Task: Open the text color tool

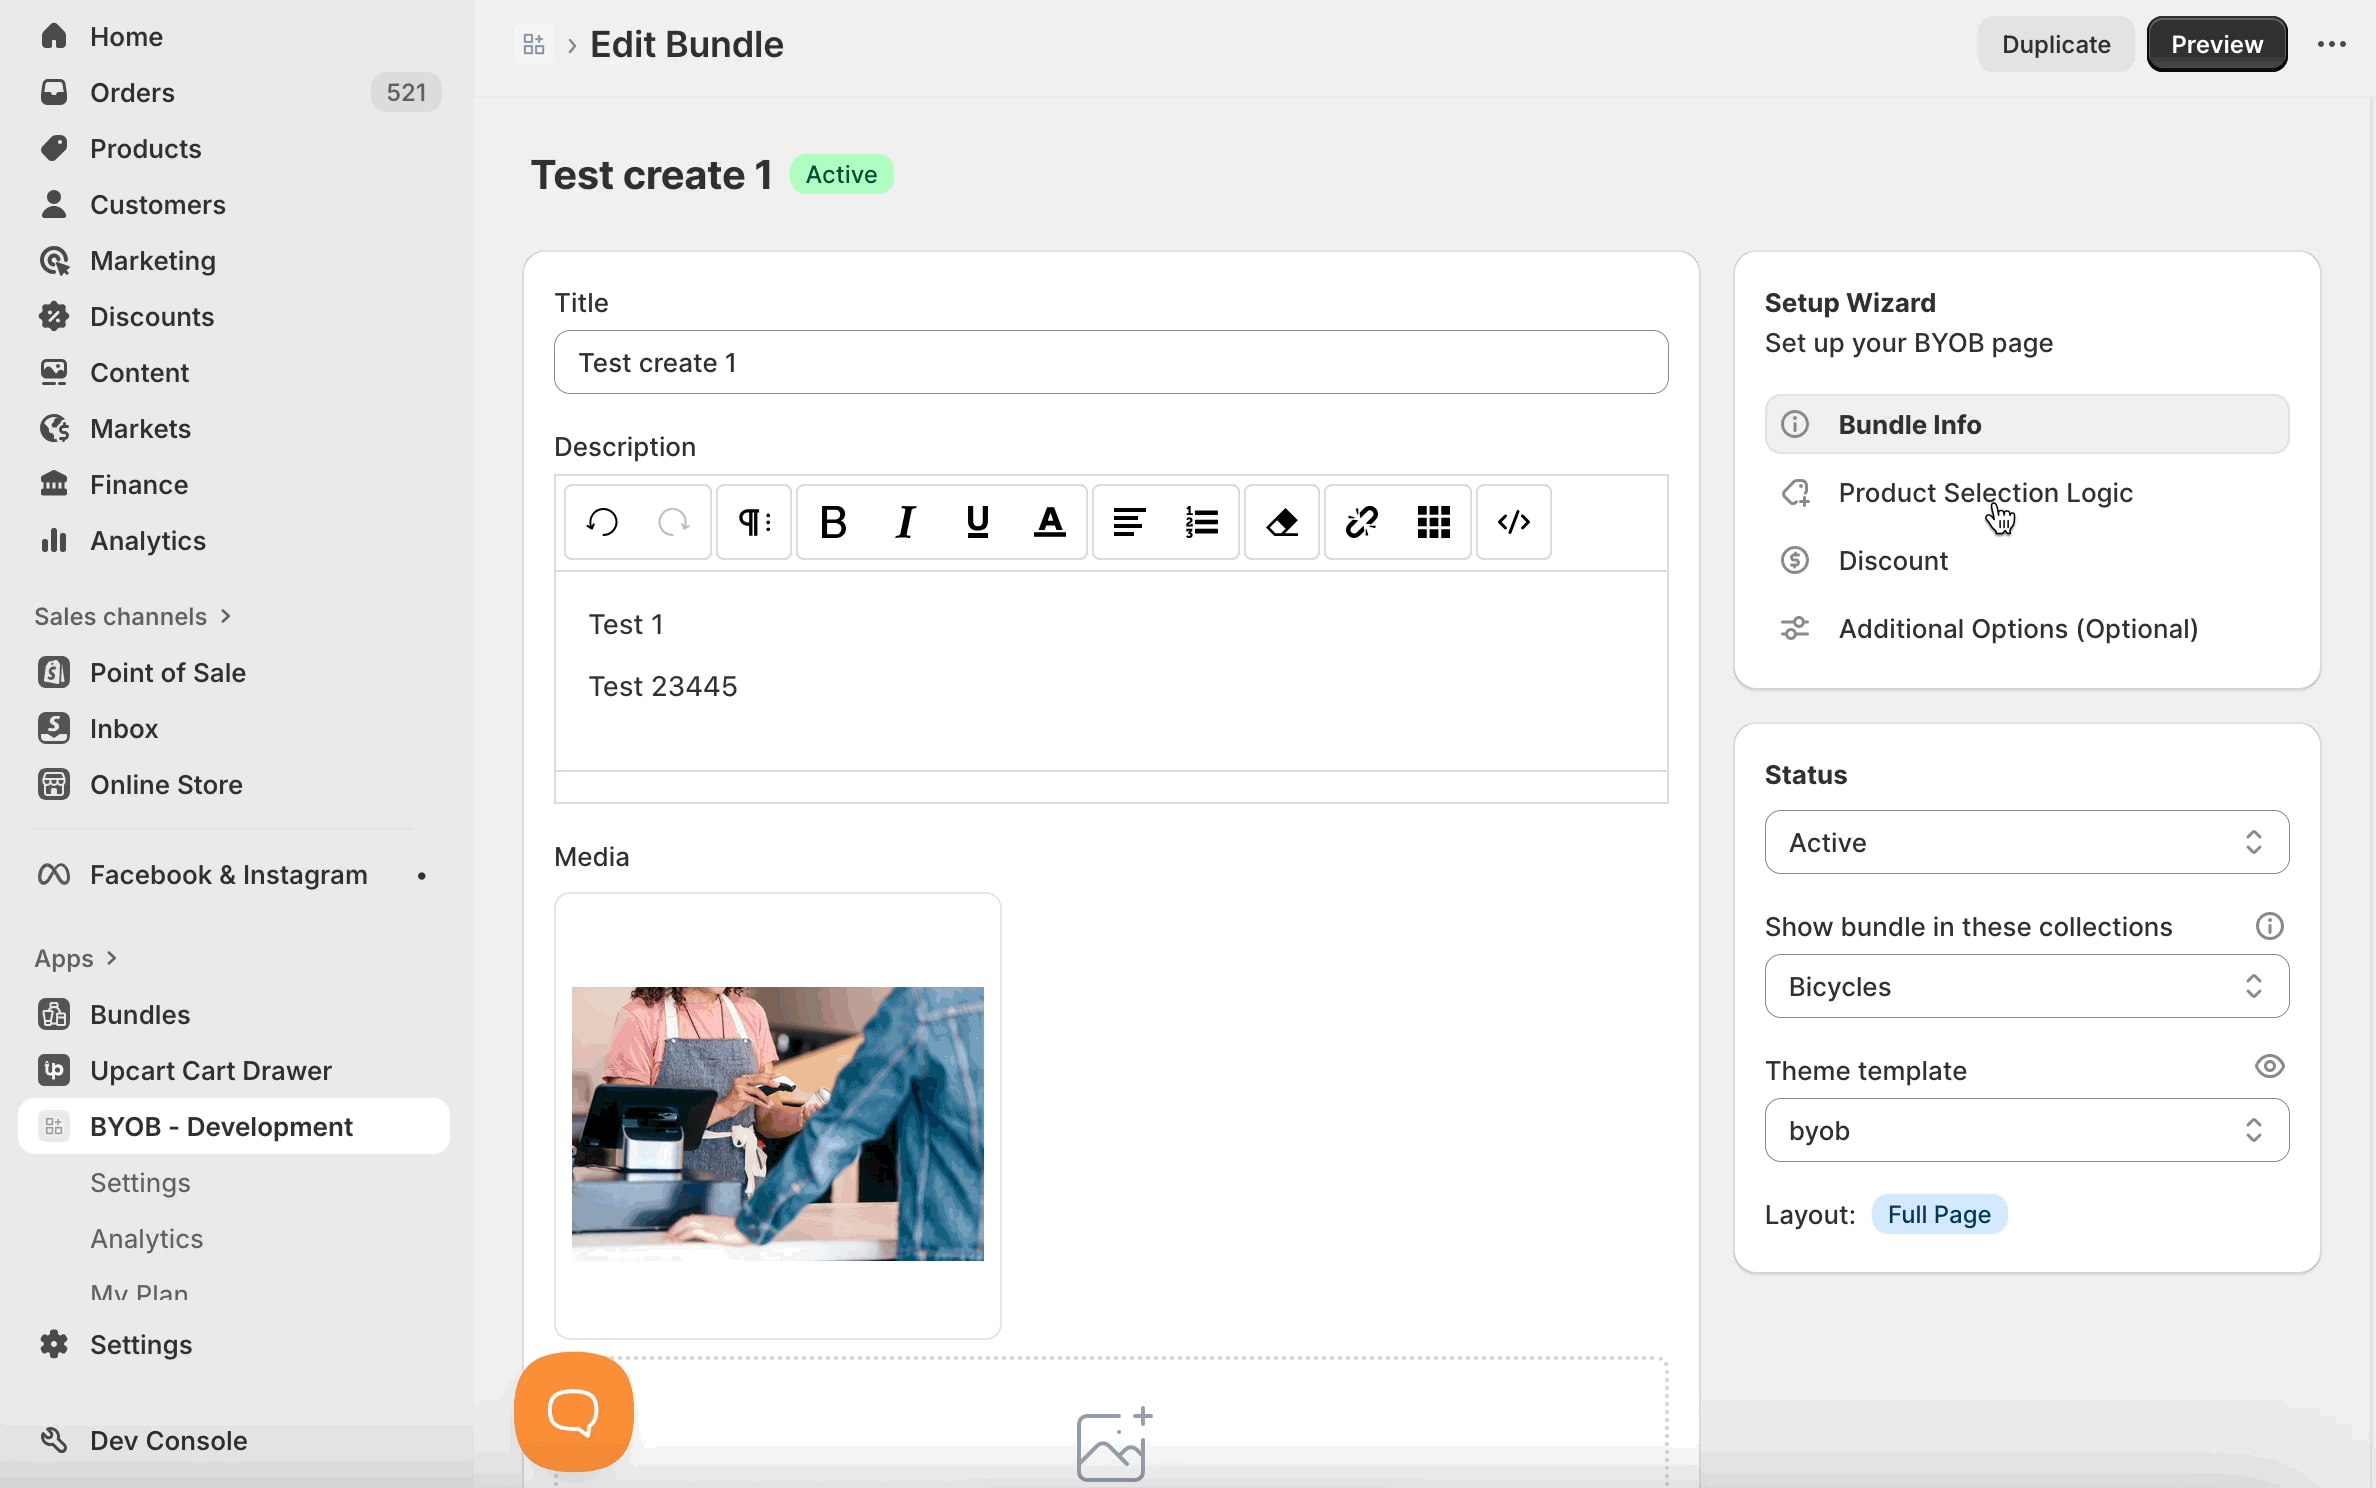Action: (1049, 522)
